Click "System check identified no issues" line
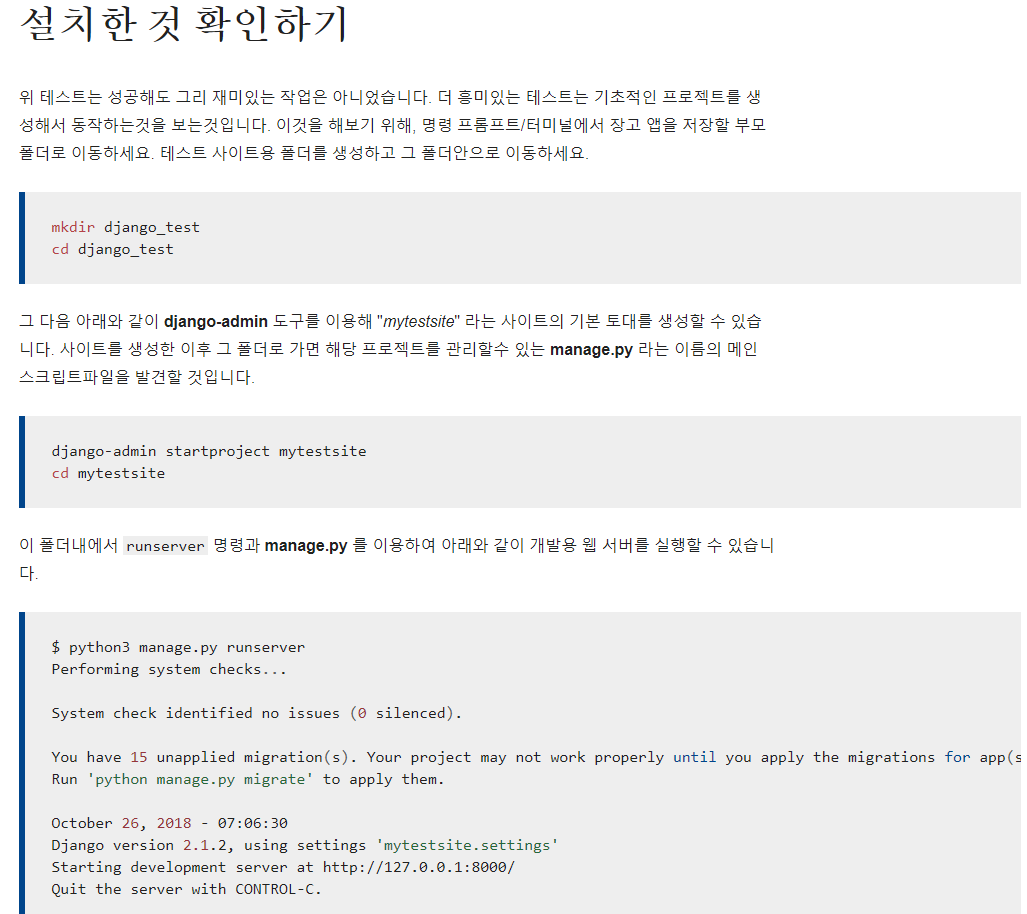Screen dimensions: 1027x914 [256, 714]
